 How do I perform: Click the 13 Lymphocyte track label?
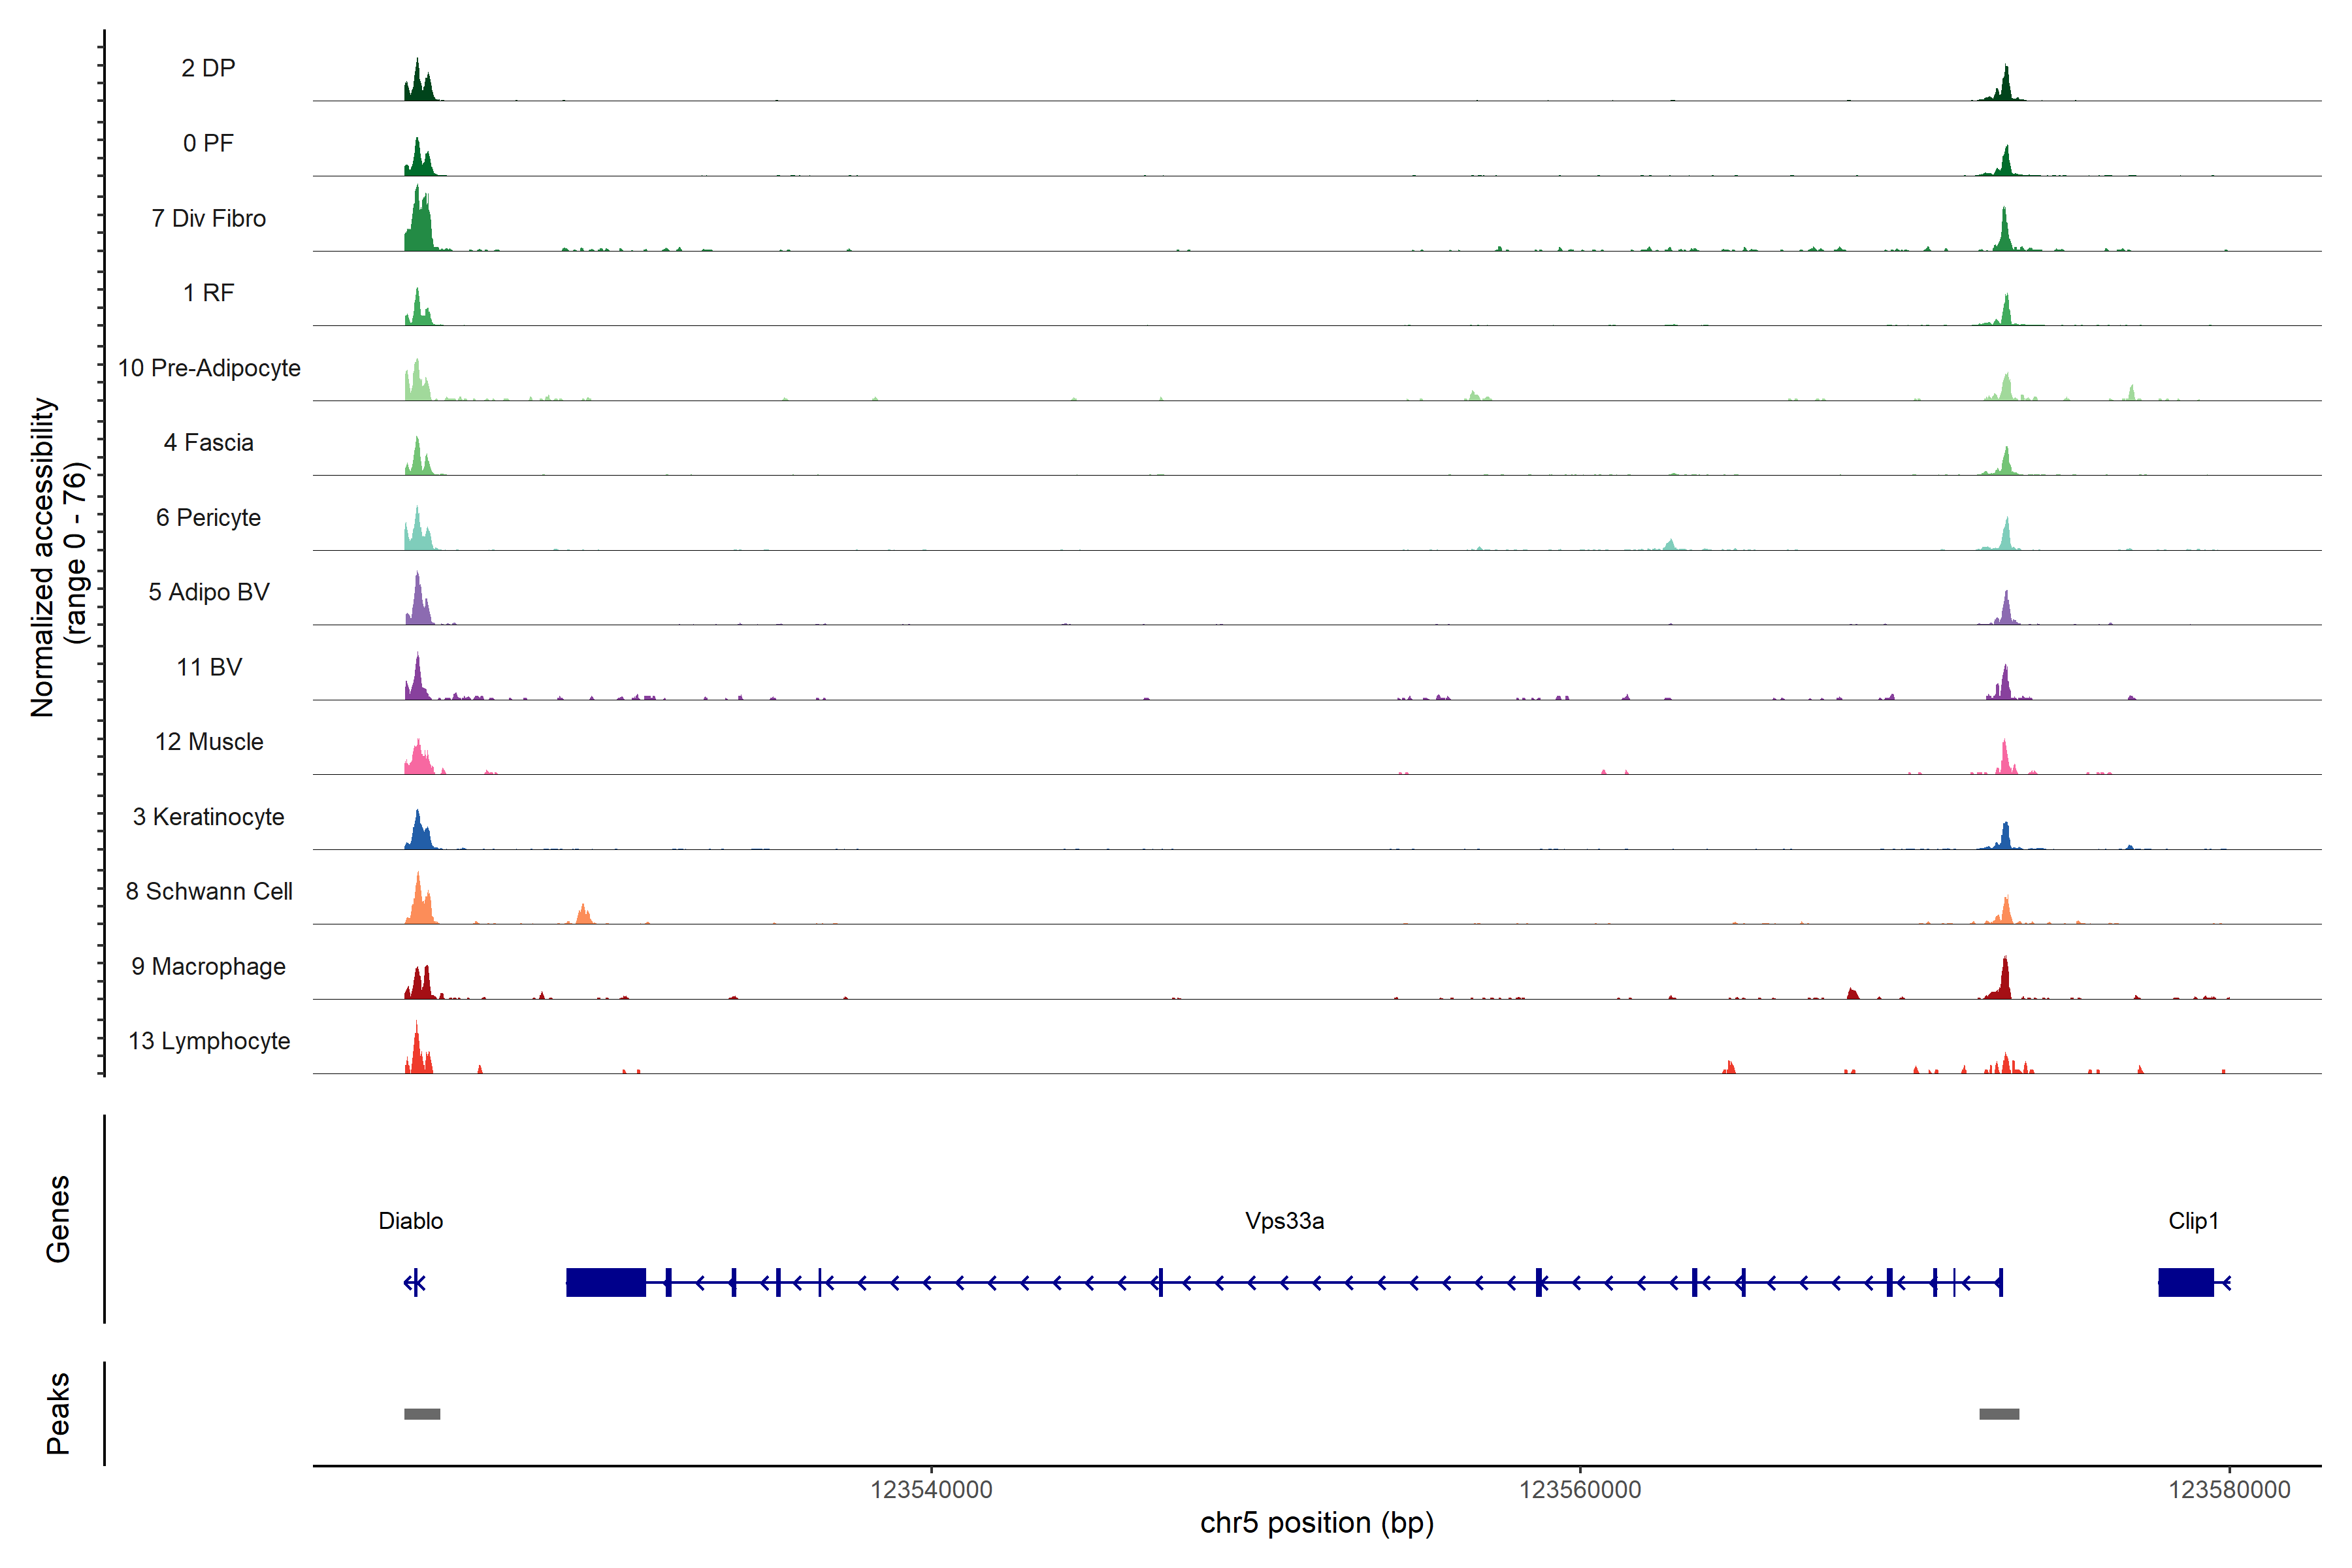(209, 1041)
